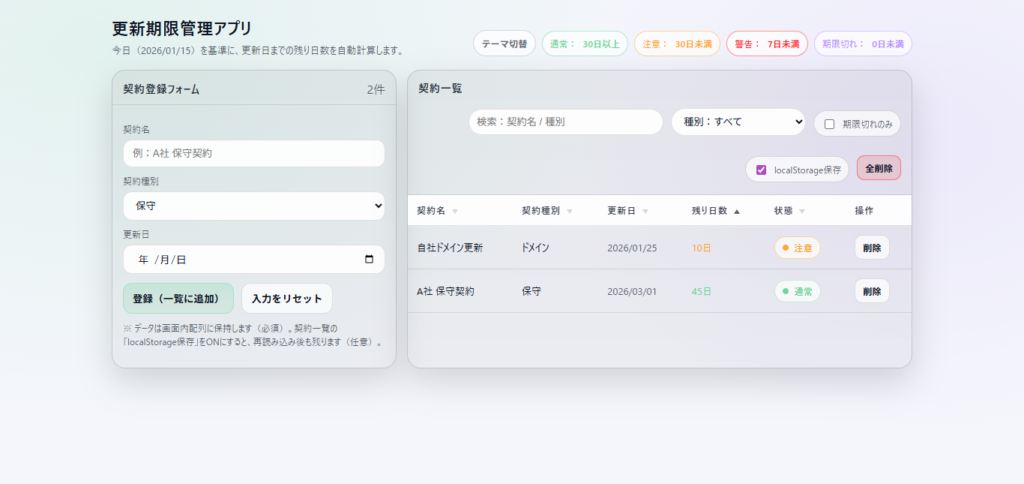This screenshot has height=484, width=1024.
Task: Uncheck the localStorage保存 checkbox
Action: [761, 170]
